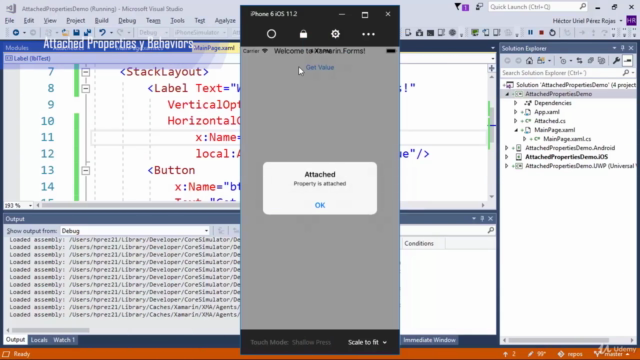Open the editor zoom percentage dropdown
The width and height of the screenshot is (640, 360).
pyautogui.click(x=30, y=206)
